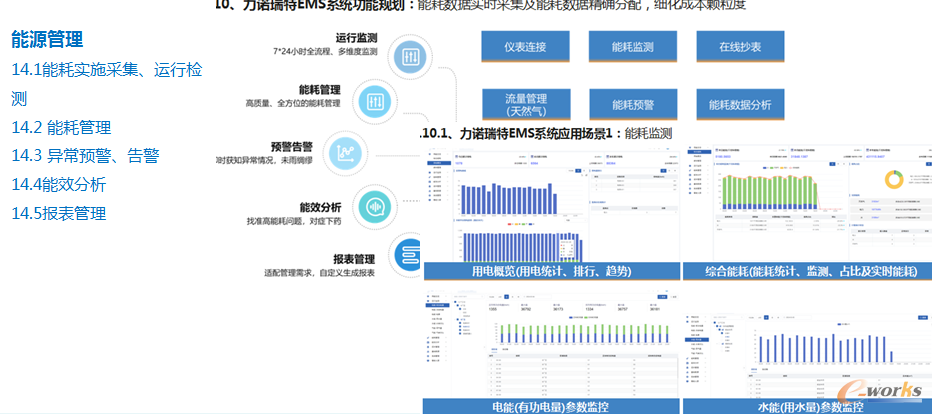932x414 pixels.
Task: Select the 电能(有功电量)参数监控 dashboard screenshot
Action: pyautogui.click(x=552, y=343)
